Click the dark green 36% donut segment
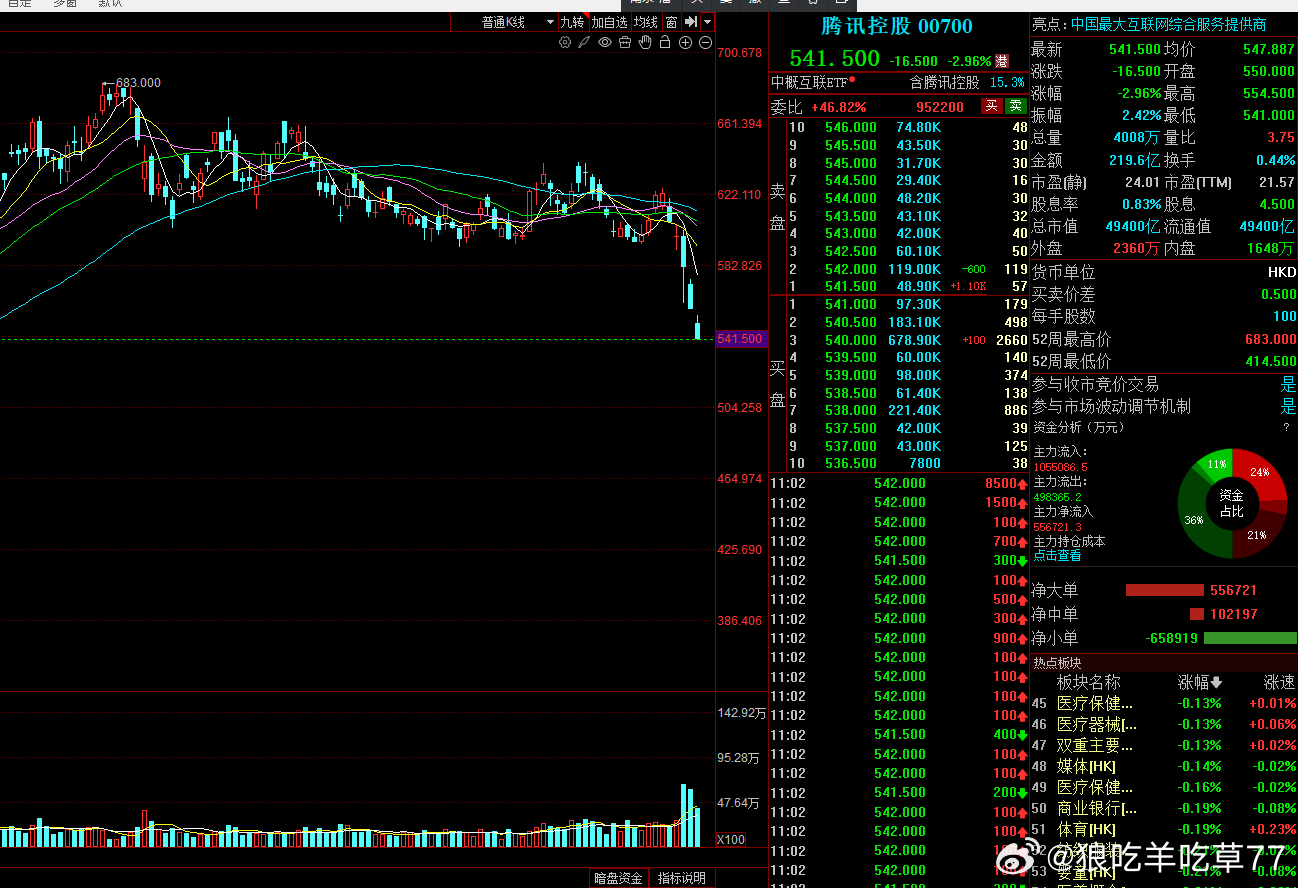 point(1196,521)
